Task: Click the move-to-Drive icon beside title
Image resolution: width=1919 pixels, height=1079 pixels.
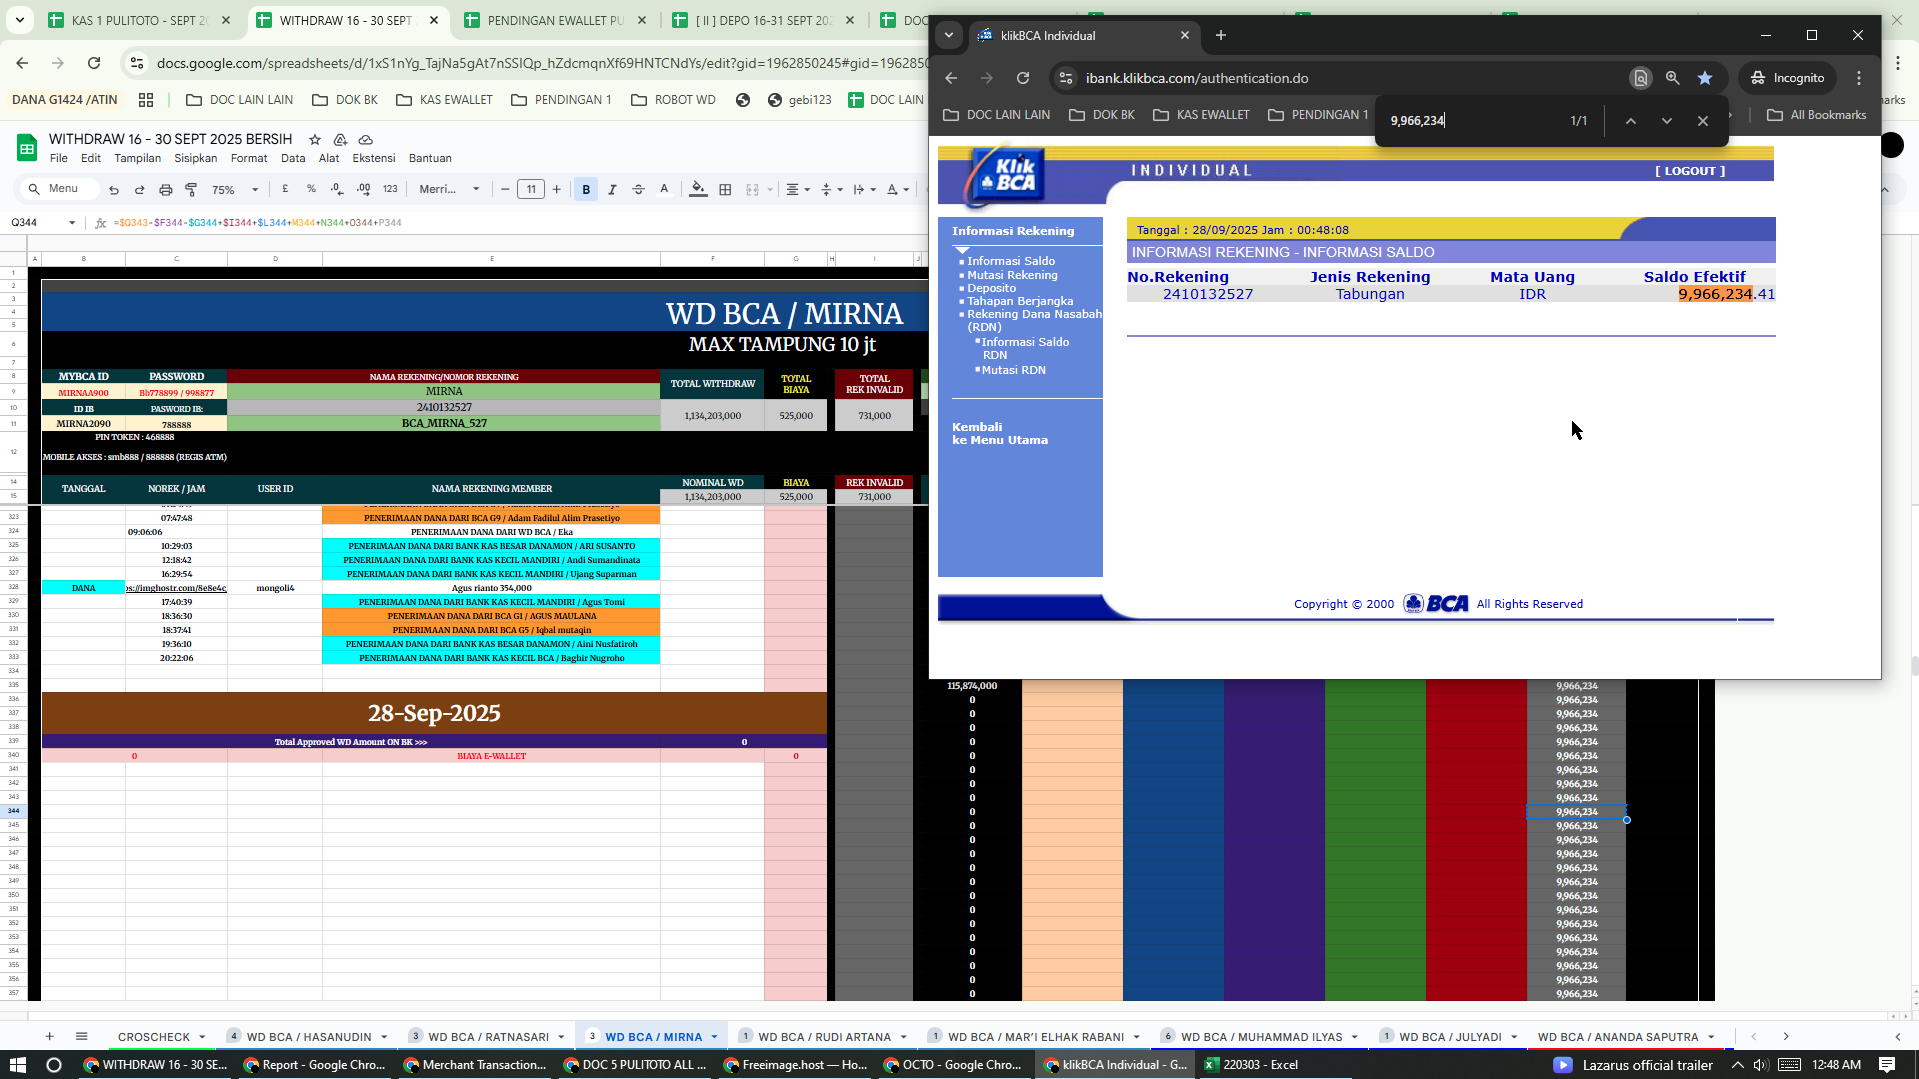Action: pos(340,139)
